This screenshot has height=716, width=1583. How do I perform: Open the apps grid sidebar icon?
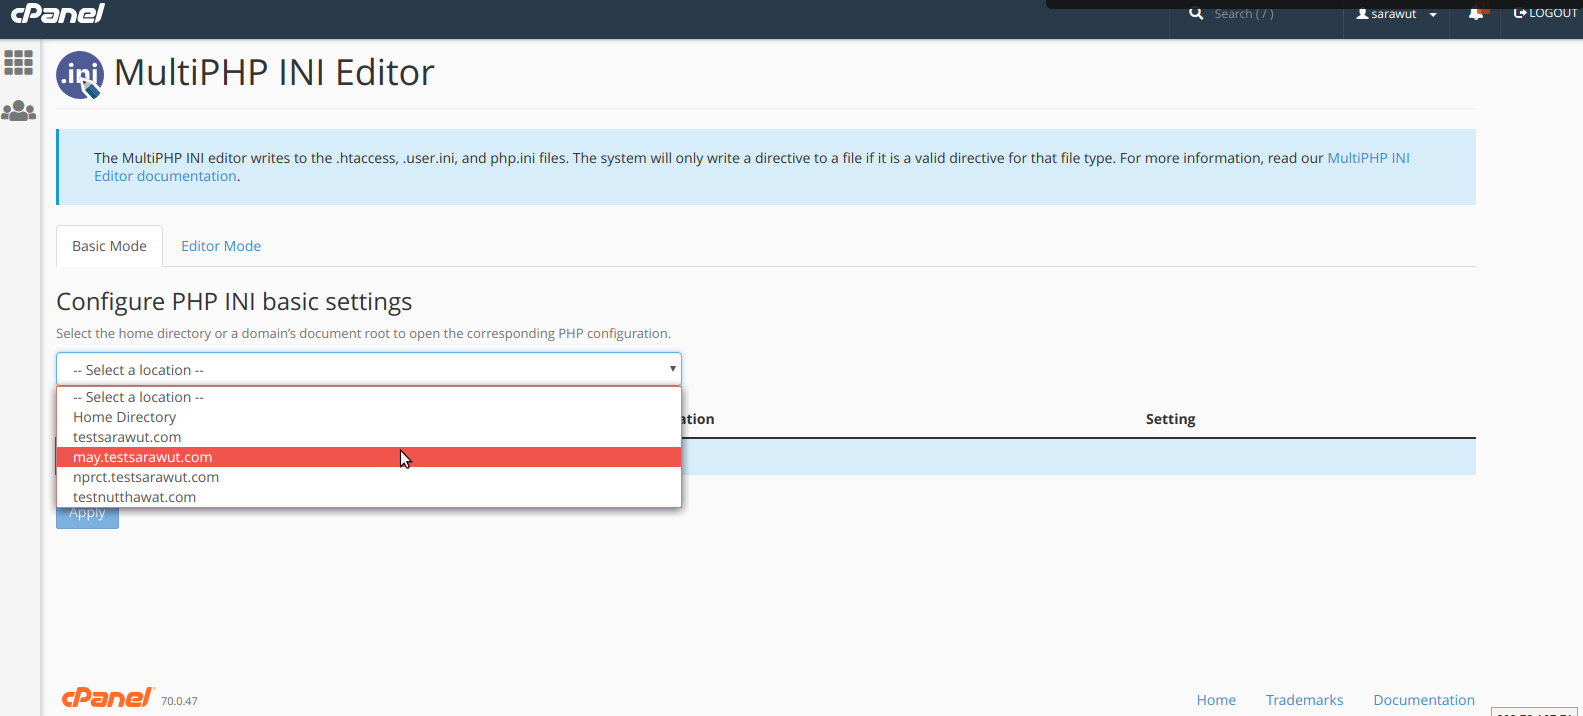18,63
